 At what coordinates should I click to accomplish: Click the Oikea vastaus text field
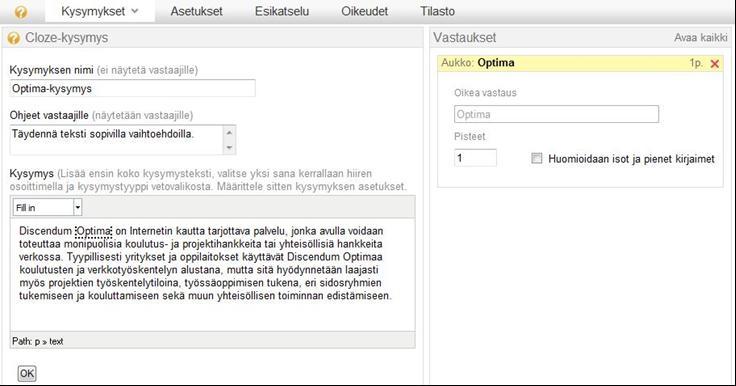point(556,114)
